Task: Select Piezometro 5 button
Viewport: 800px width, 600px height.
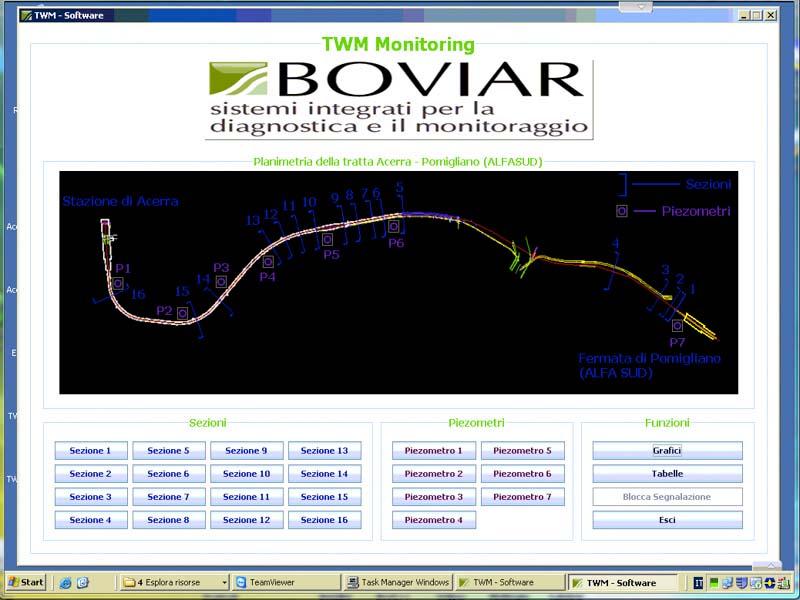Action: [x=522, y=451]
